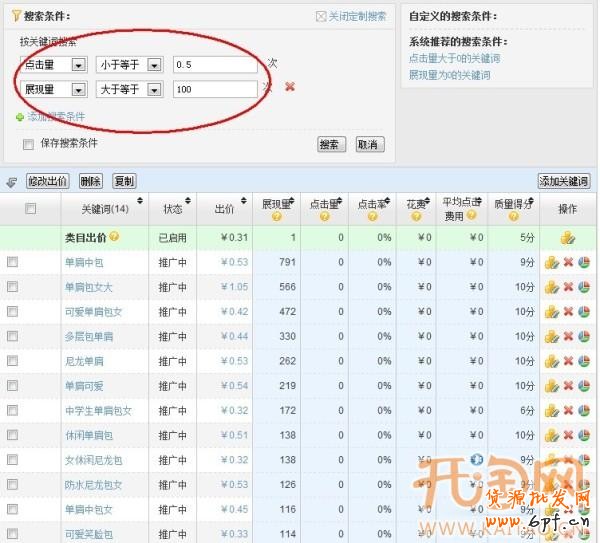Enable the 保存搜索条件 checkbox
This screenshot has height=543, width=600.
coord(28,144)
